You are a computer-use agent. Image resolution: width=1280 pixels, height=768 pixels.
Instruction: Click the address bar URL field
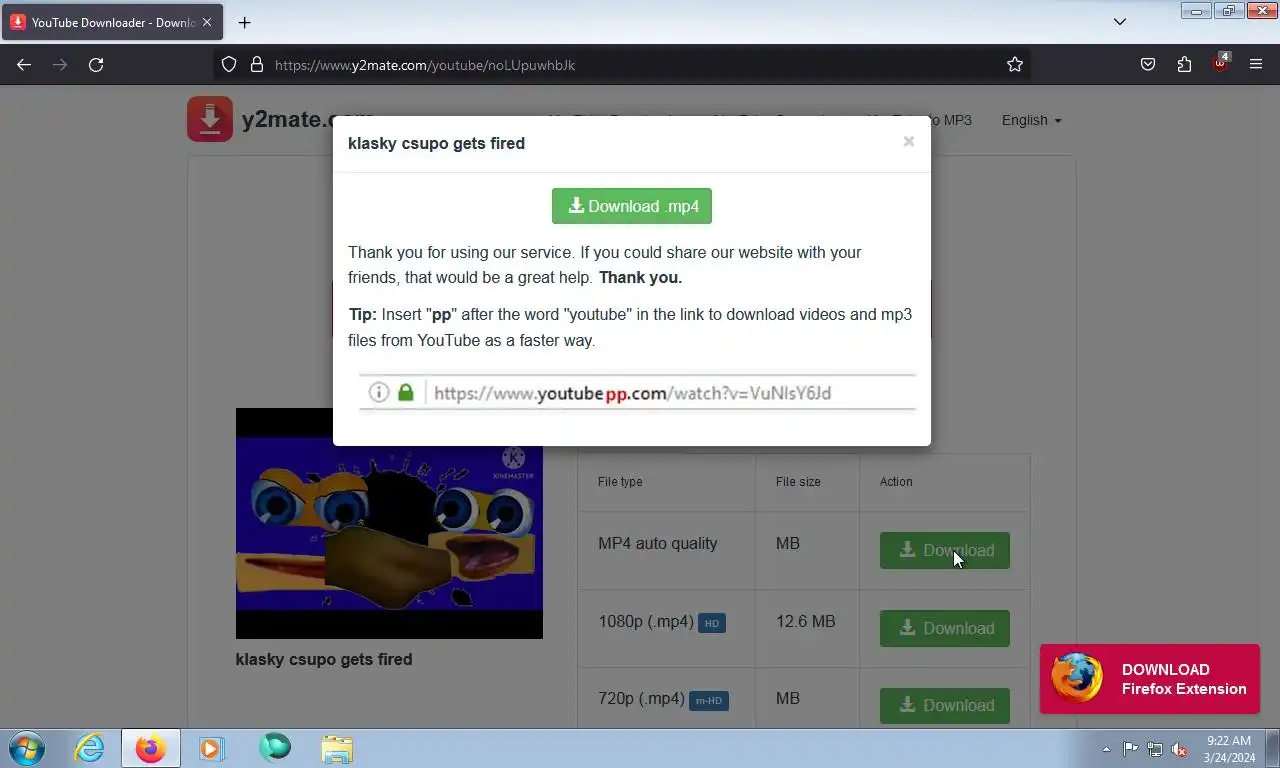[x=622, y=64]
